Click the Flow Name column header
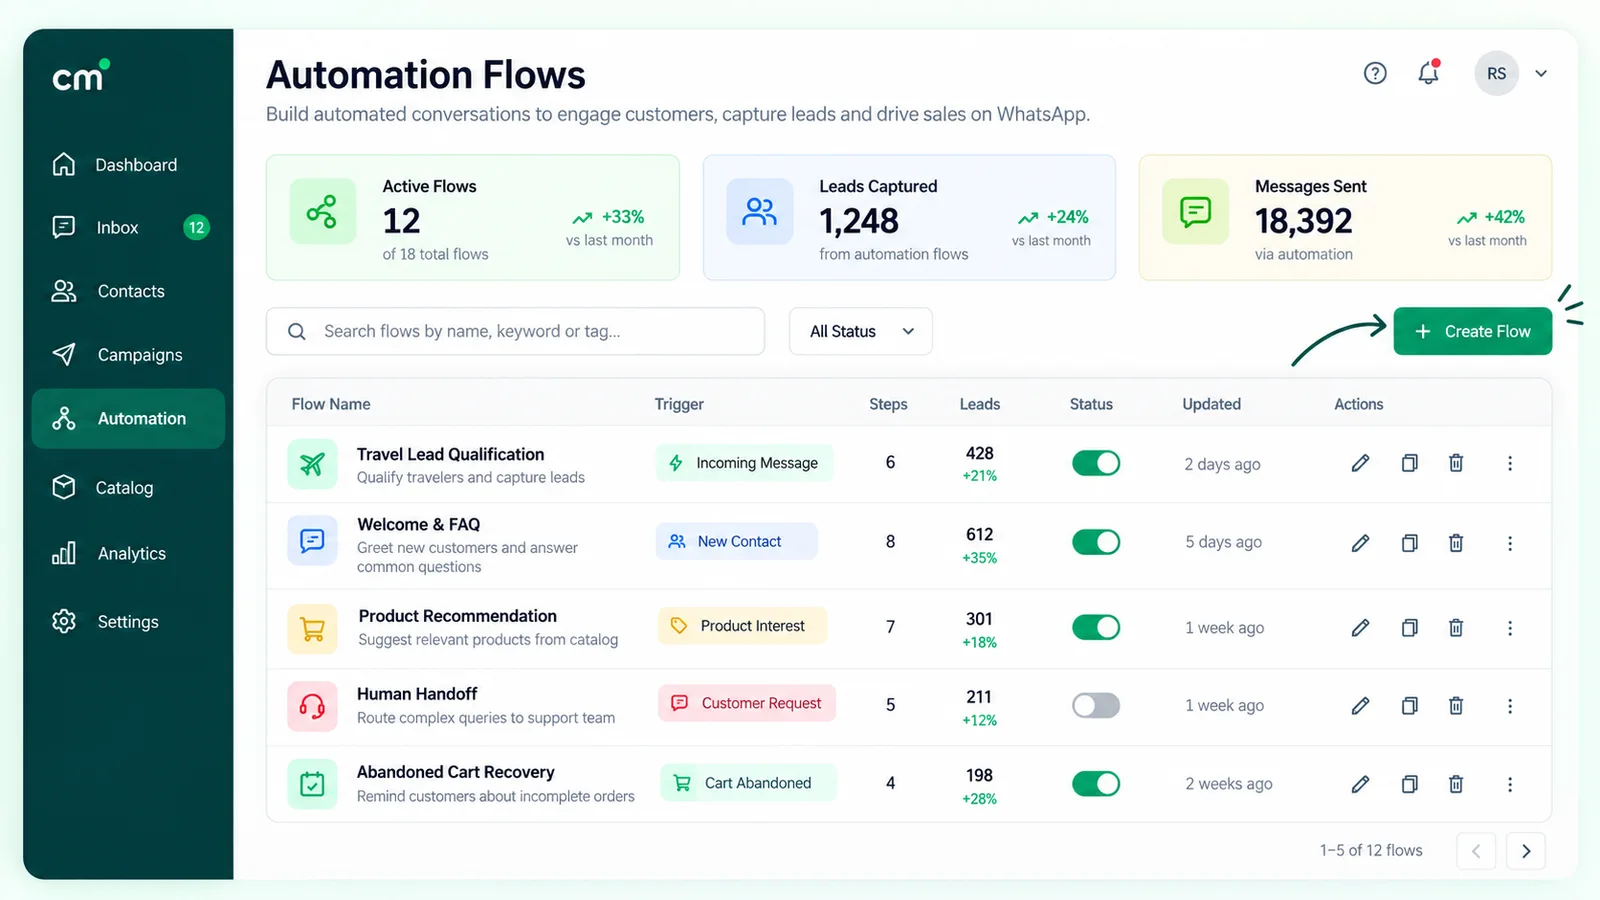 pyautogui.click(x=331, y=404)
